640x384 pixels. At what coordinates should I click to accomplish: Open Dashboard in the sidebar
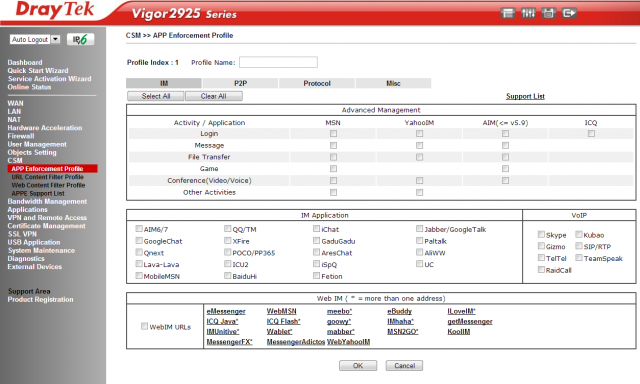tap(25, 62)
